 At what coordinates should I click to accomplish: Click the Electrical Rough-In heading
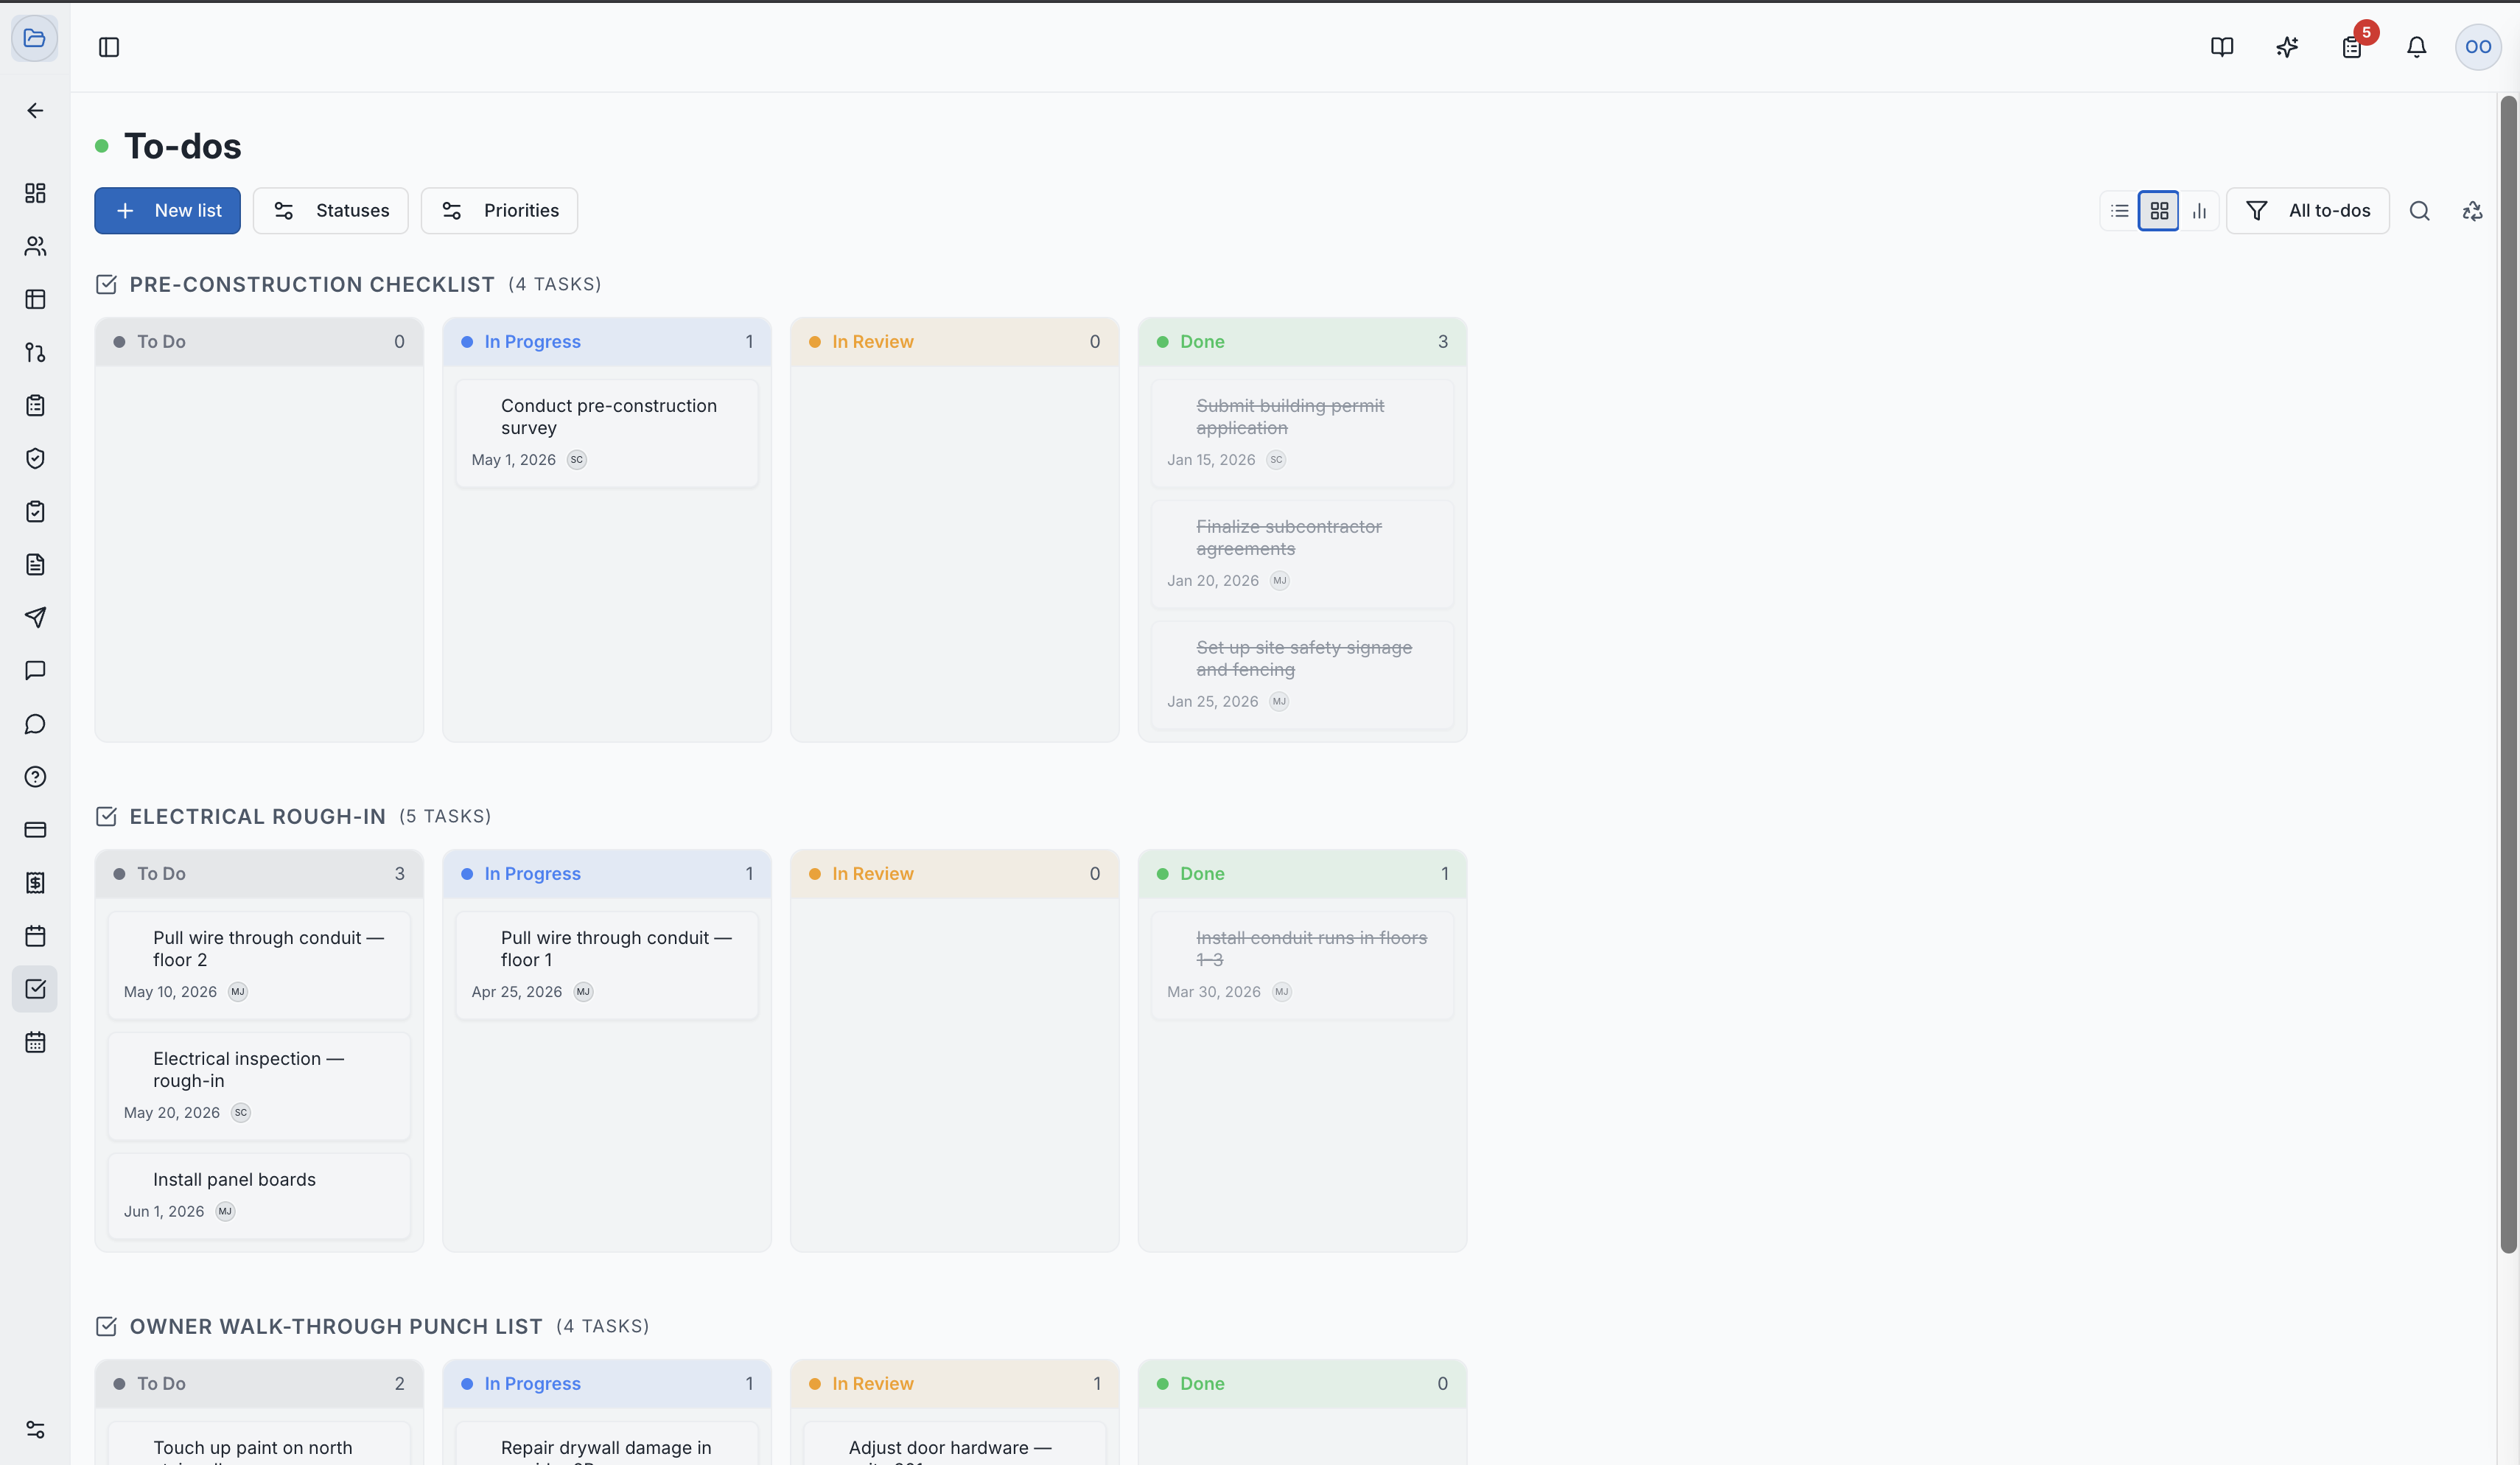pos(258,817)
